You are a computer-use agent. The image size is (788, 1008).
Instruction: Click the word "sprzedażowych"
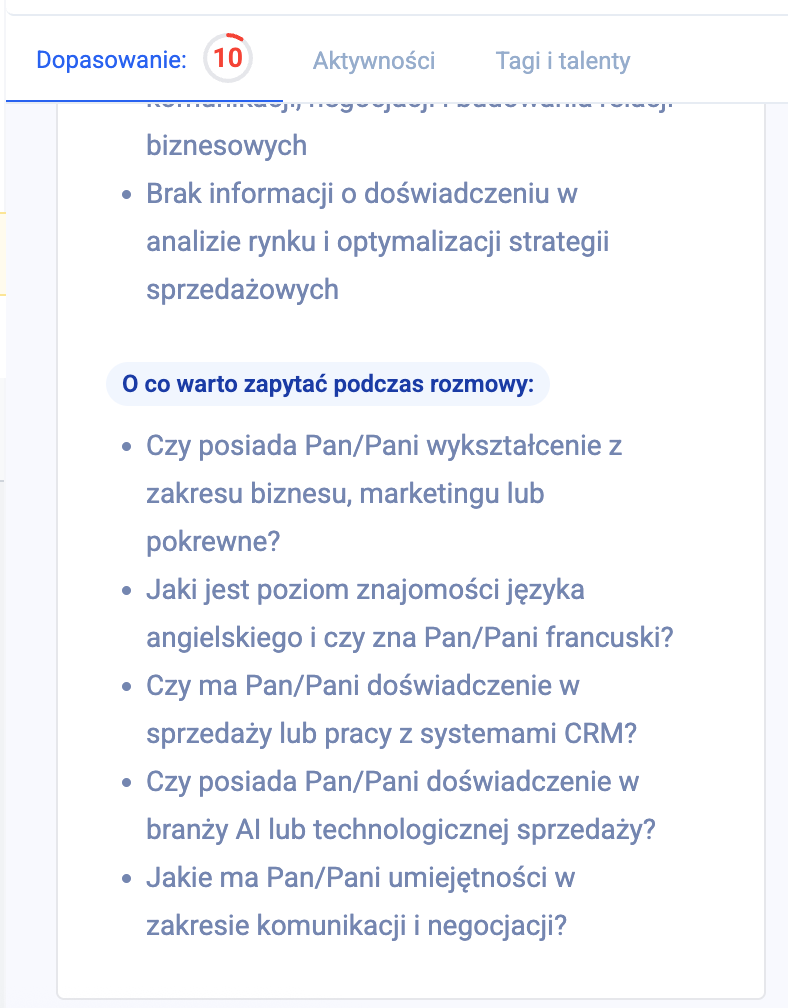(x=242, y=290)
